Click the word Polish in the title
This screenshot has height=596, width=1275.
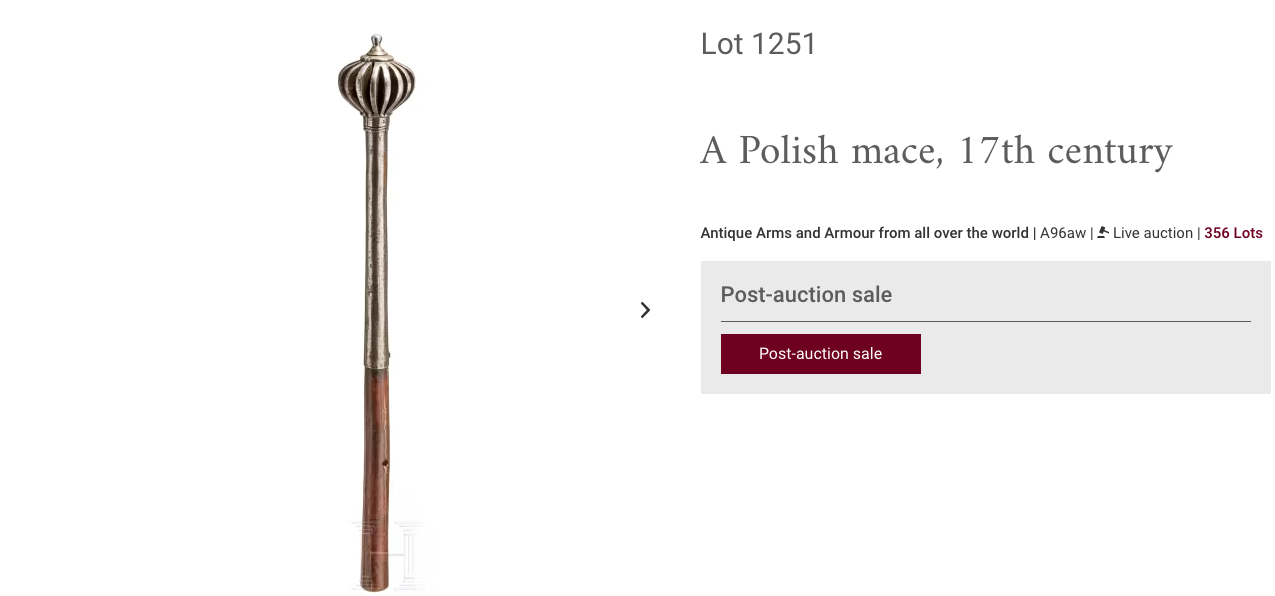788,151
